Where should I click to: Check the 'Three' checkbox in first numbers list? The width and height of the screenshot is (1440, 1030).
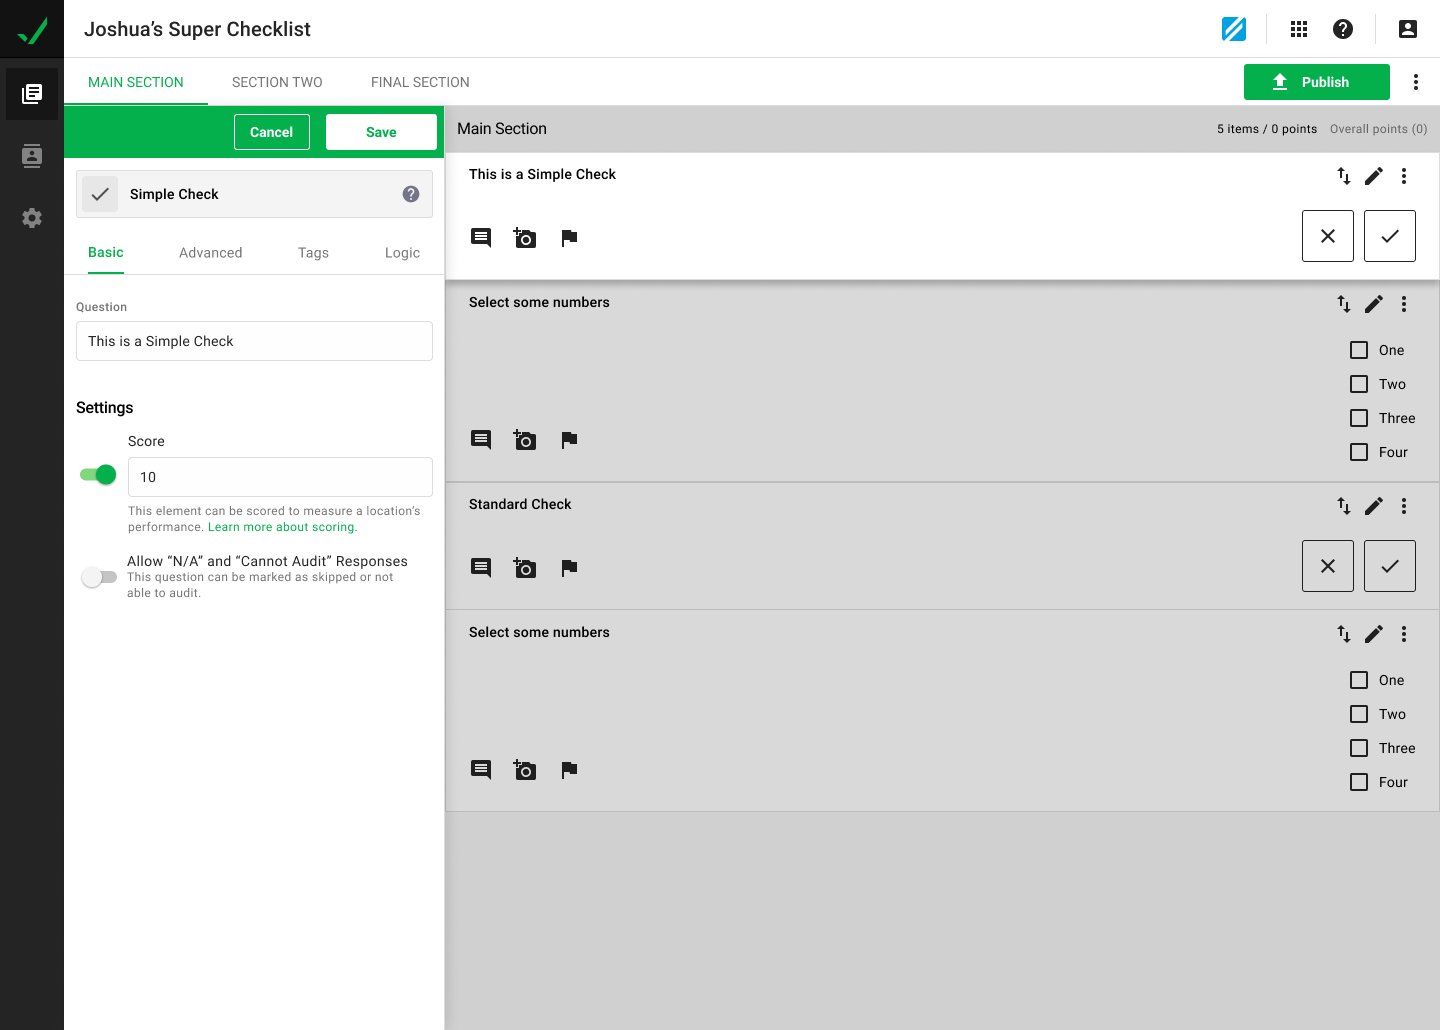tap(1359, 418)
